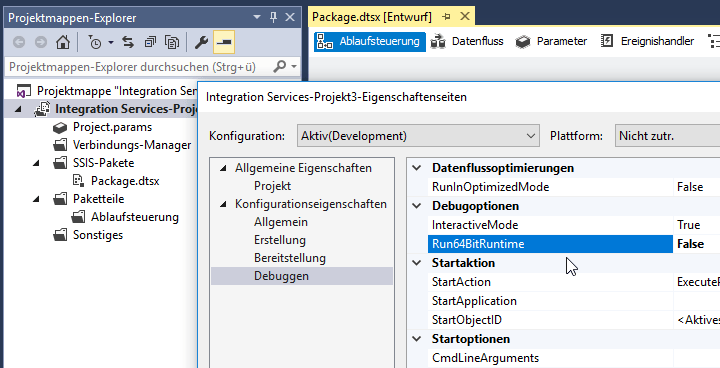Select Bereitstellung in the properties tree
Image resolution: width=720 pixels, height=368 pixels.
coord(290,258)
